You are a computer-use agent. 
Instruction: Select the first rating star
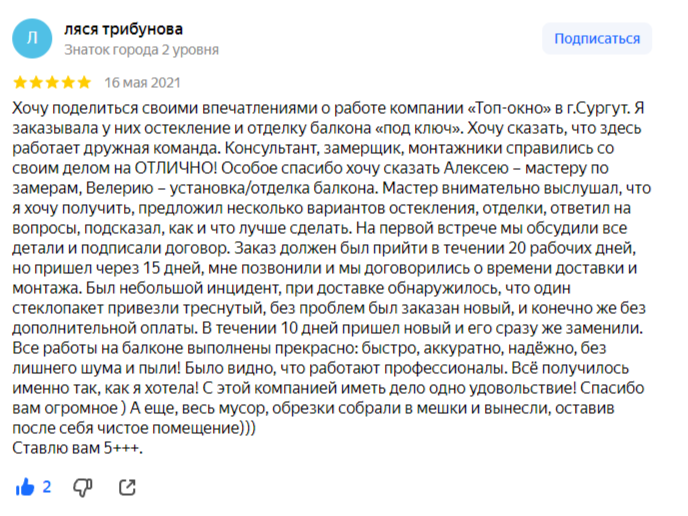[x=20, y=82]
